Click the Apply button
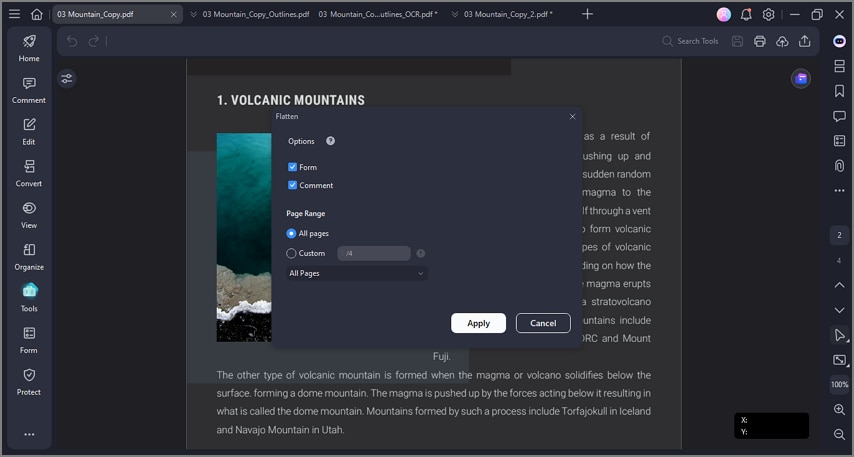The image size is (854, 457). tap(478, 323)
